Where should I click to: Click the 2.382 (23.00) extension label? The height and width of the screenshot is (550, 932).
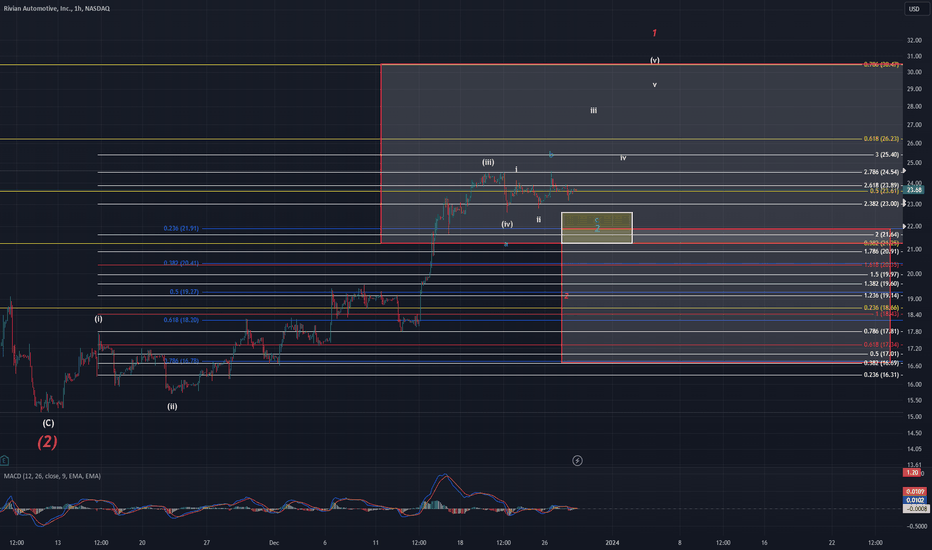[x=881, y=204]
